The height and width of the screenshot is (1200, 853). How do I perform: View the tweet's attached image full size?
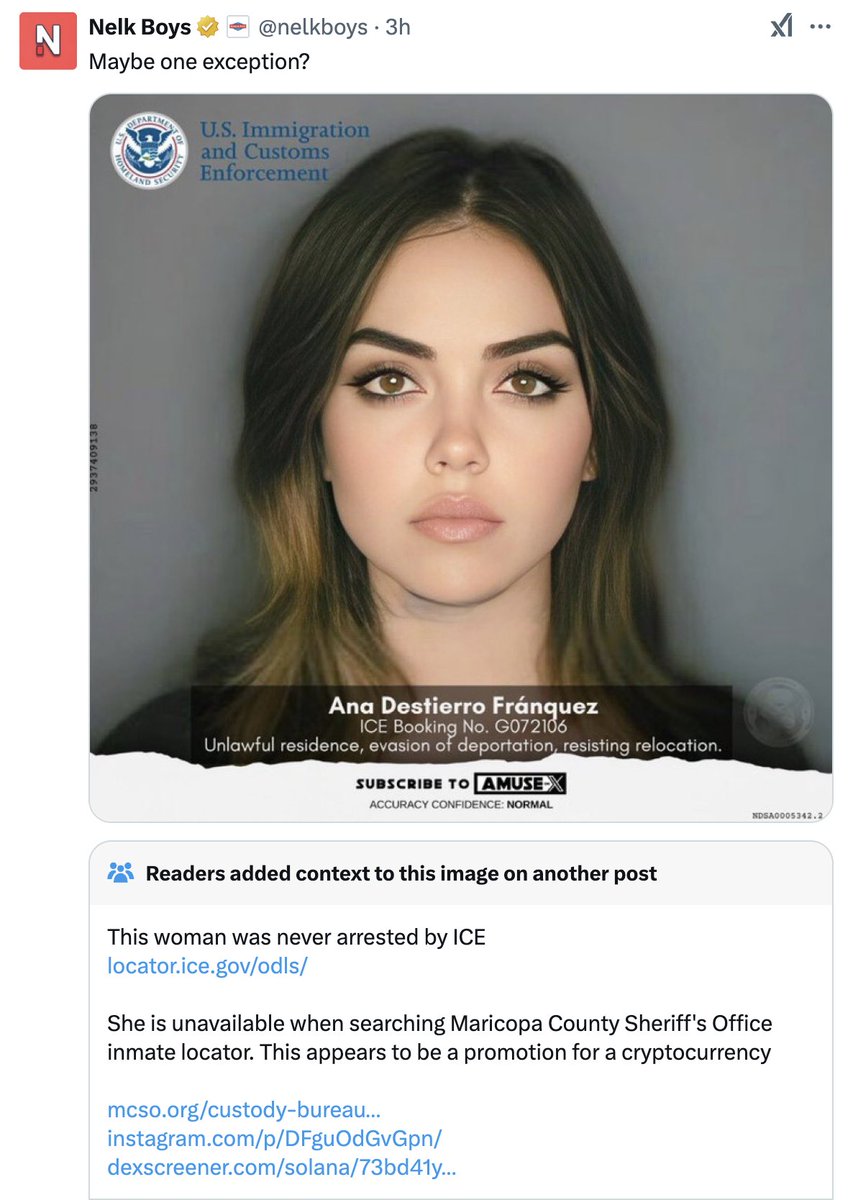coord(461,458)
